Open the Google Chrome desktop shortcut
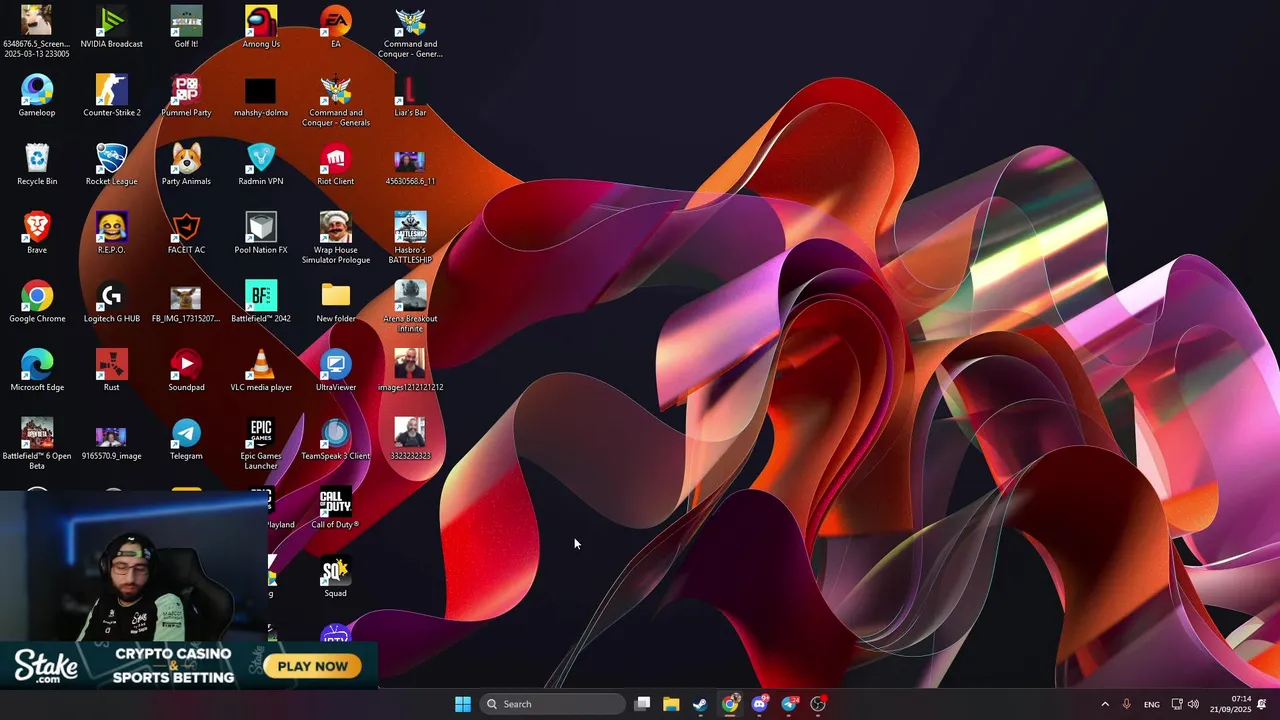This screenshot has width=1280, height=720. (x=37, y=303)
